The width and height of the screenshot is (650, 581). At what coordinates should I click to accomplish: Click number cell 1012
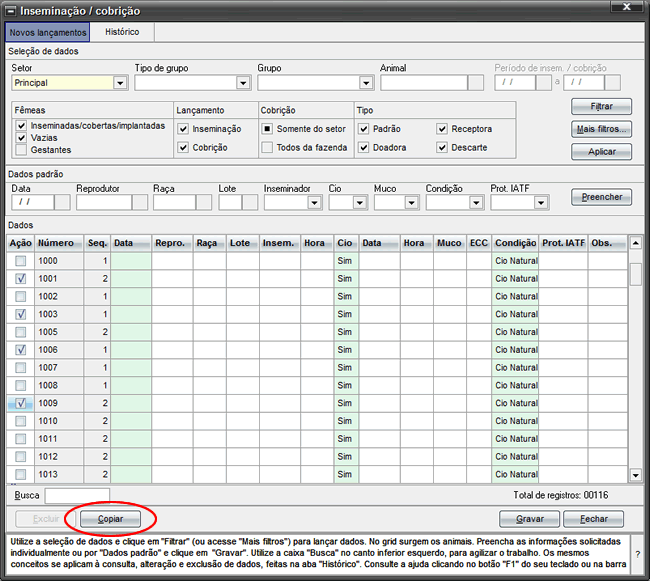click(59, 457)
